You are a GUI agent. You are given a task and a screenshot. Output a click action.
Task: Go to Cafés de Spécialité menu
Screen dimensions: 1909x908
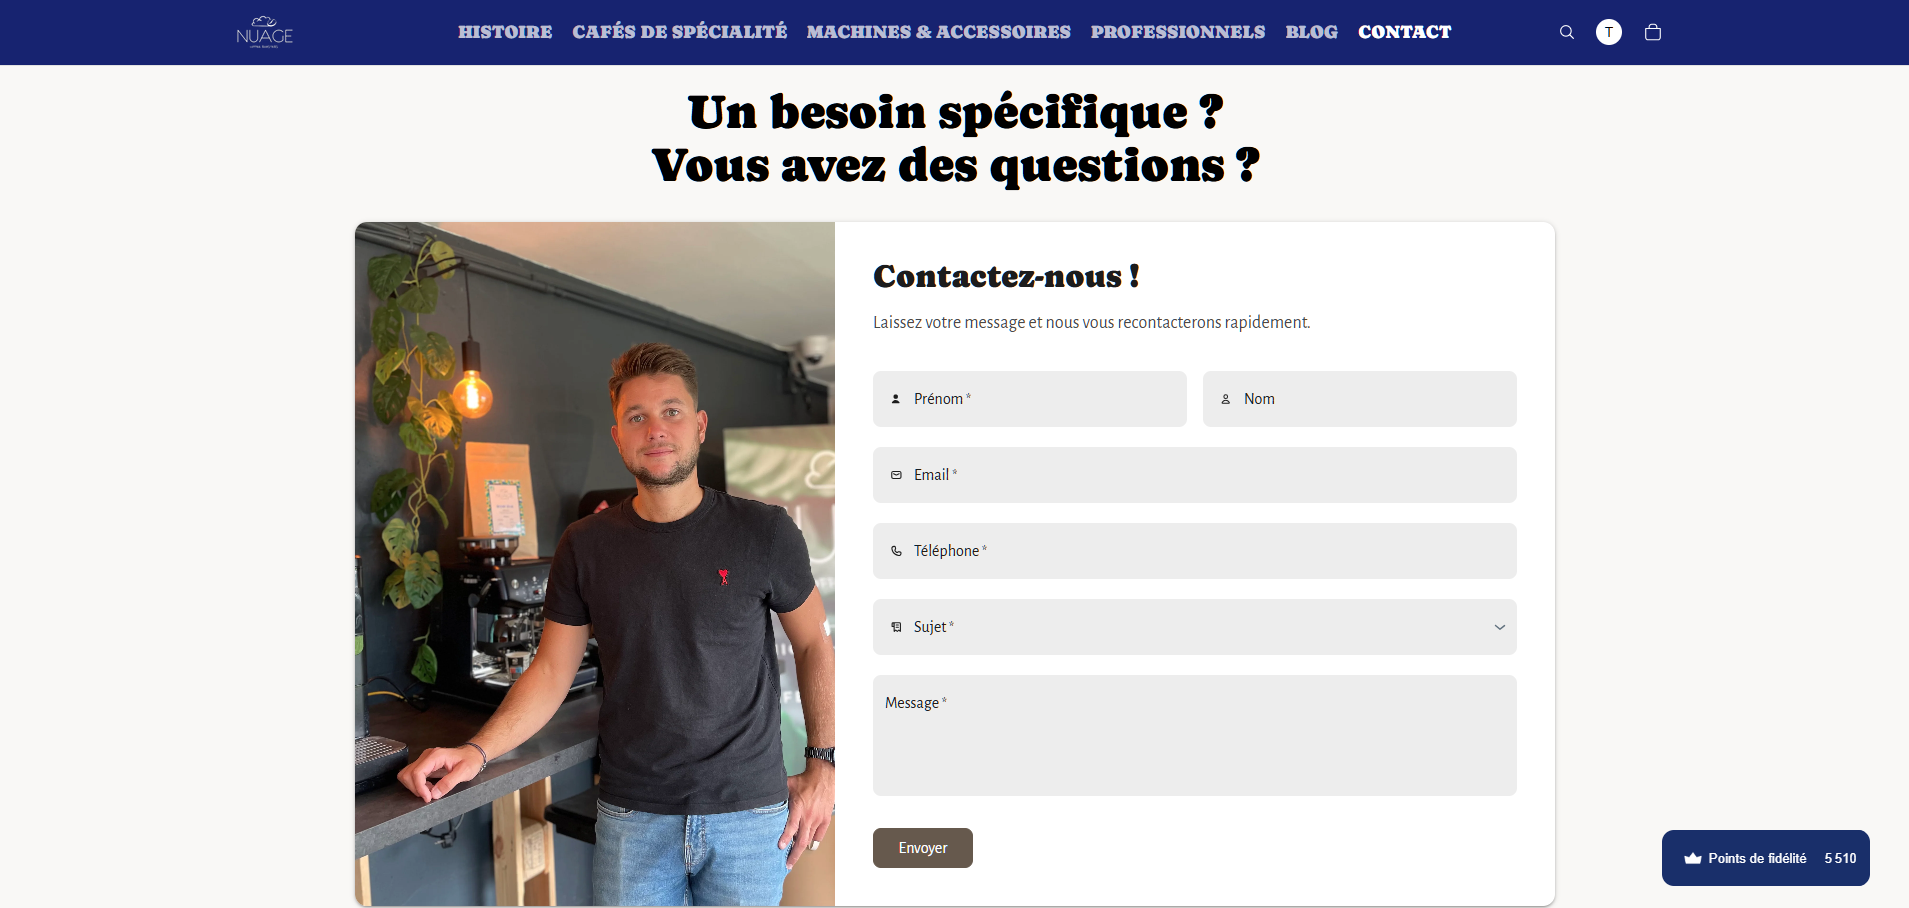[x=679, y=32]
